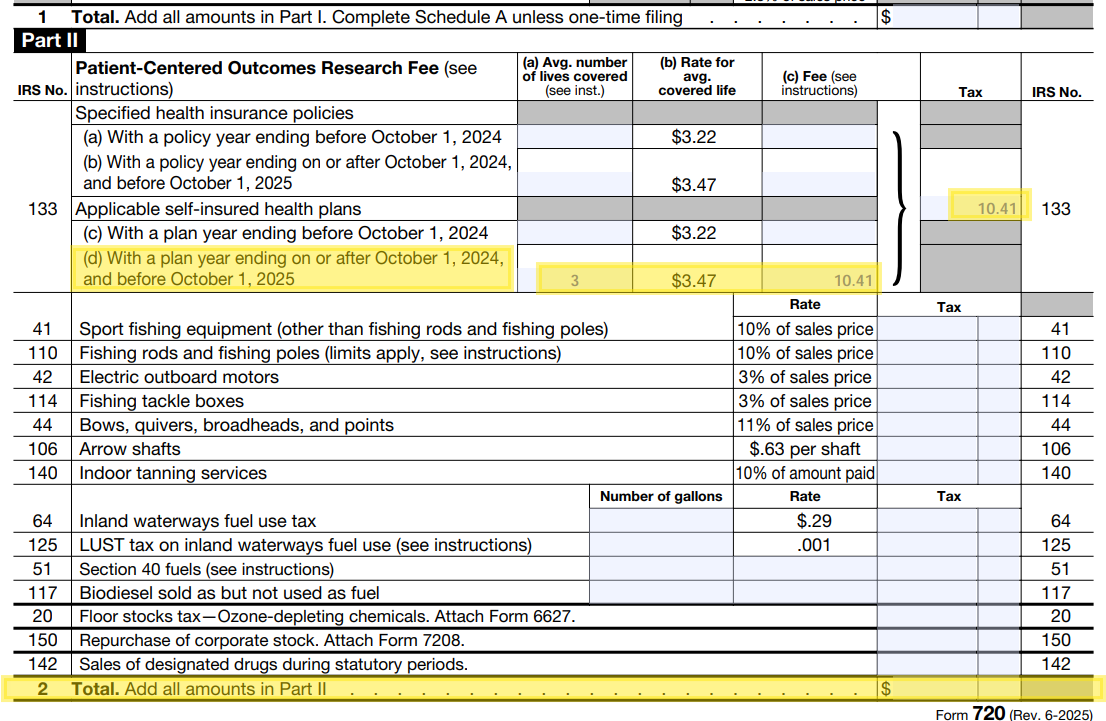Click 'Indoor tanning services' row label
The height and width of the screenshot is (721, 1106).
(x=173, y=473)
